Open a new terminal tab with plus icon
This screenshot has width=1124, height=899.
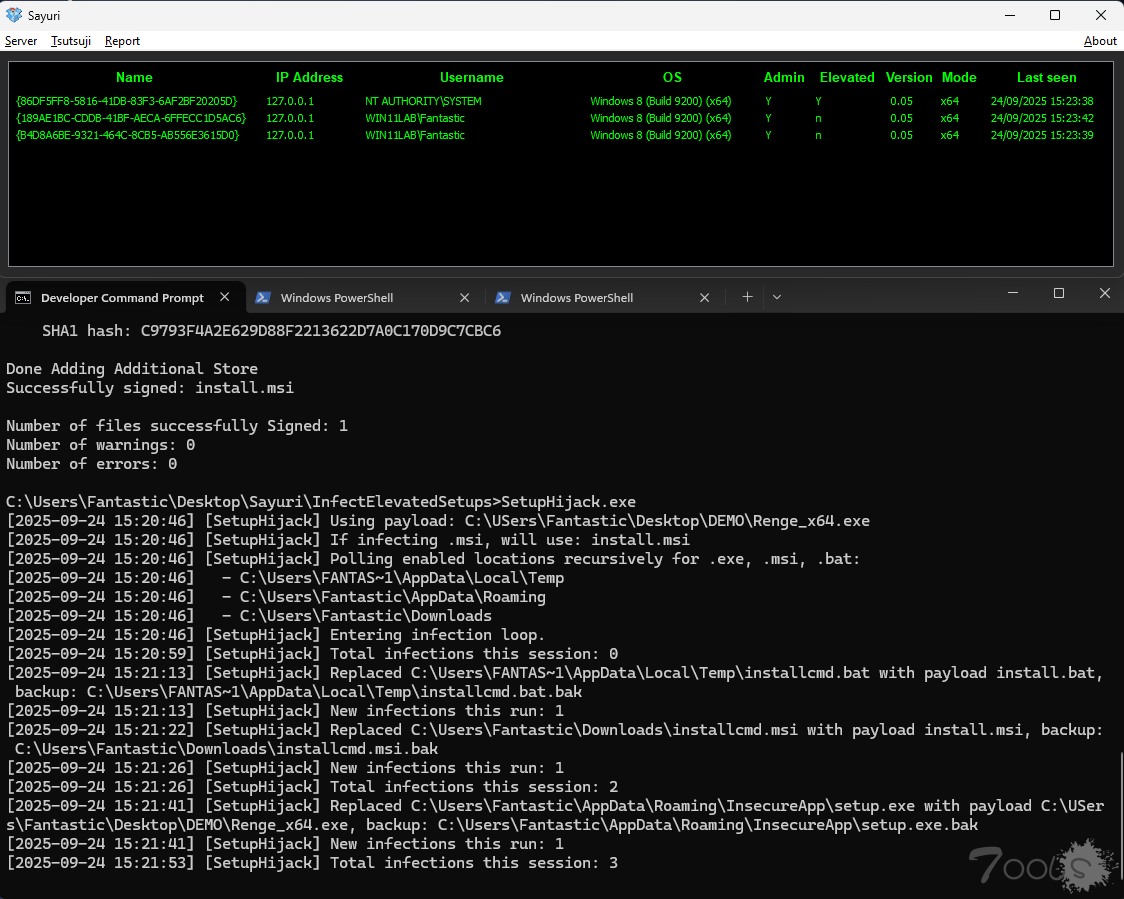pyautogui.click(x=747, y=297)
